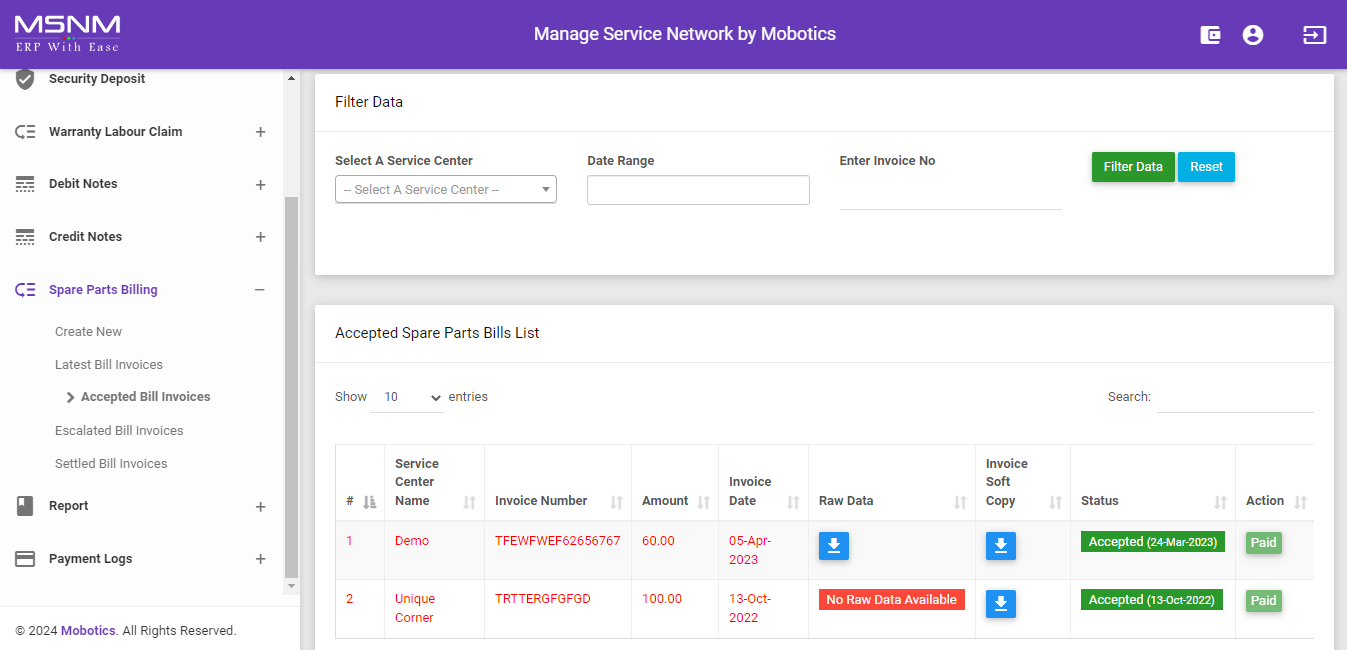Download raw data for Demo invoice
The height and width of the screenshot is (650, 1347).
tap(834, 546)
